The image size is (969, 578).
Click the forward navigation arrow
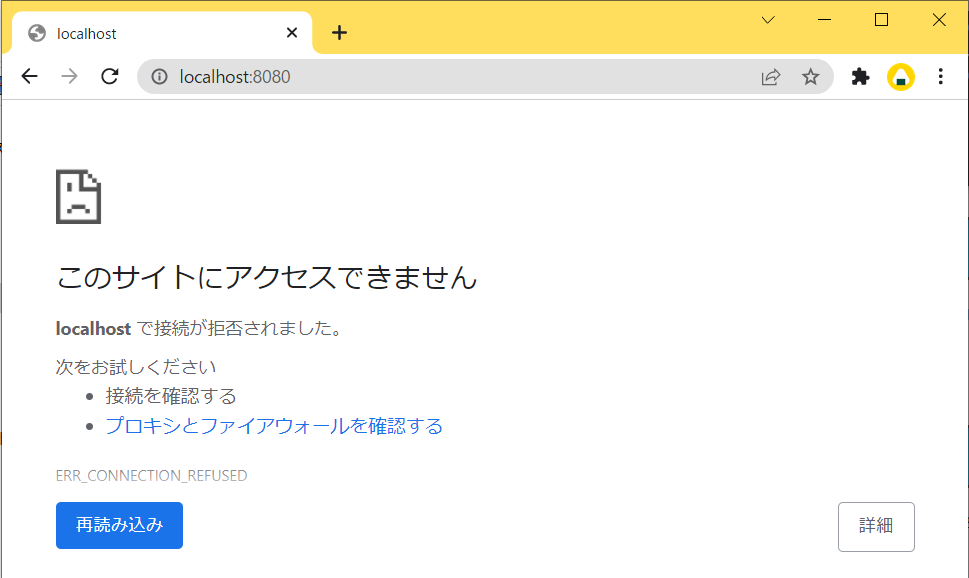(70, 77)
